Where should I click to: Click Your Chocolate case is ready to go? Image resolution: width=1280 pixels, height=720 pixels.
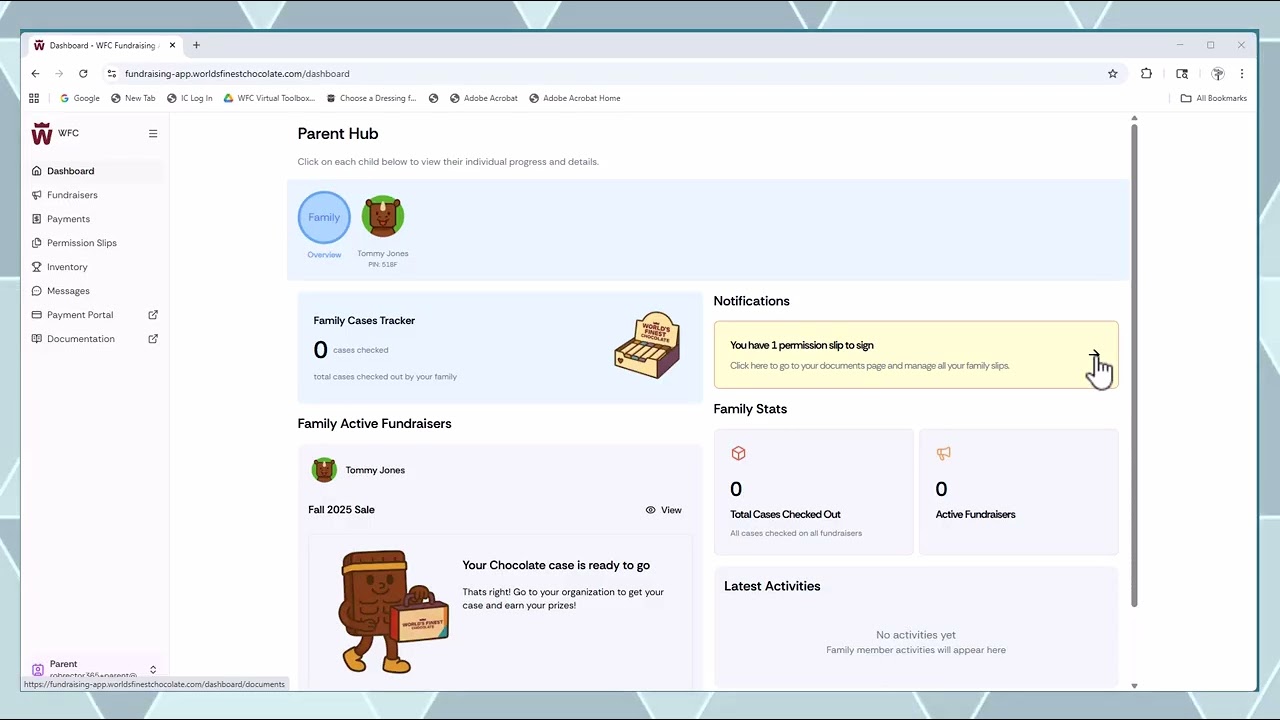556,566
